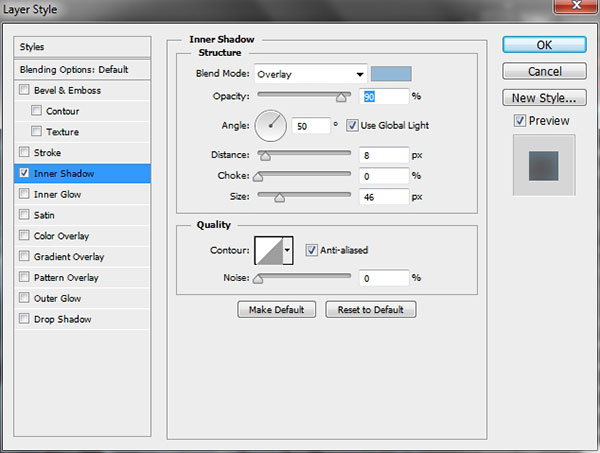600x453 pixels.
Task: Toggle the Anti-aliased checkbox
Action: [x=311, y=250]
